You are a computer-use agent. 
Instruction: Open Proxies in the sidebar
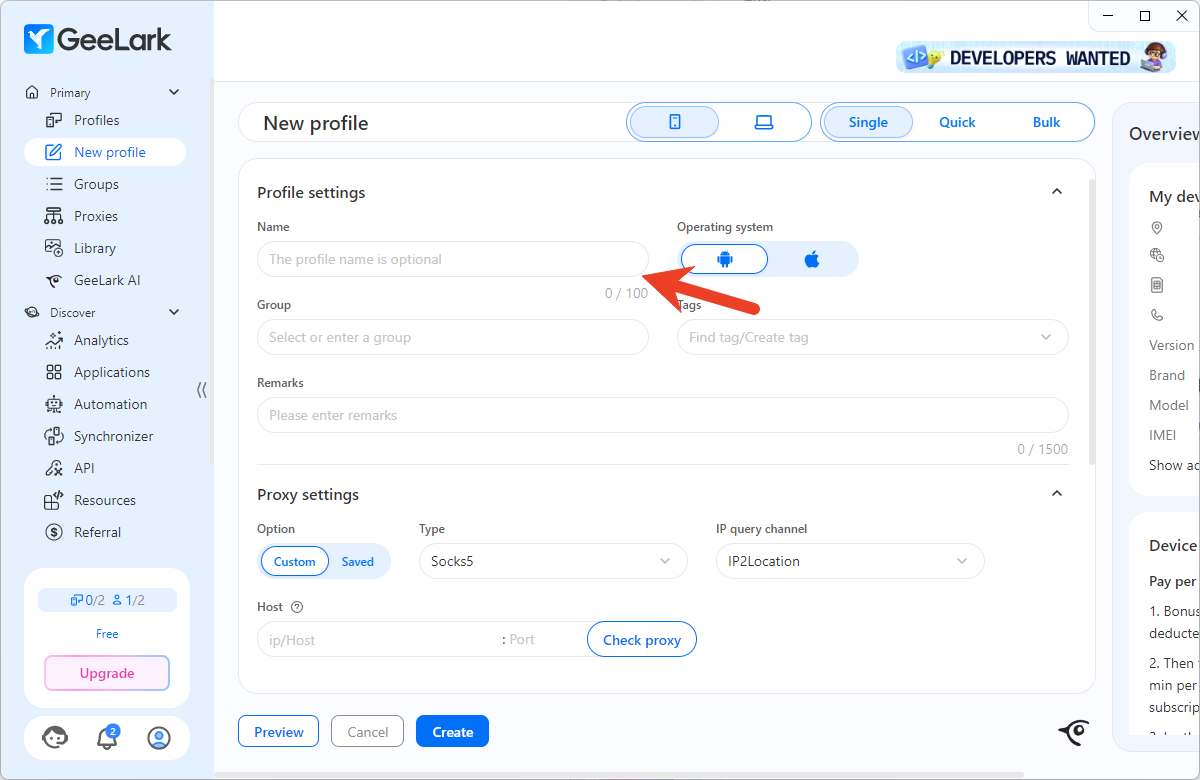pyautogui.click(x=96, y=216)
